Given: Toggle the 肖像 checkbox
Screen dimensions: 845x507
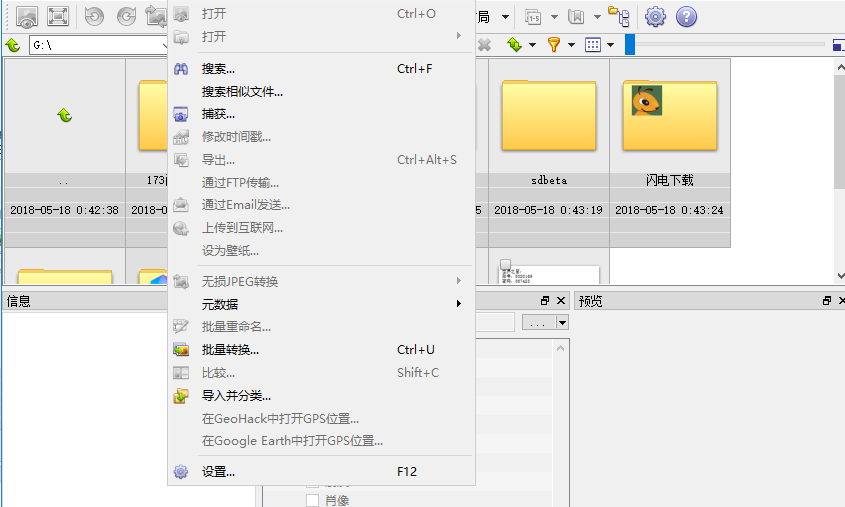Looking at the screenshot, I should click(313, 500).
